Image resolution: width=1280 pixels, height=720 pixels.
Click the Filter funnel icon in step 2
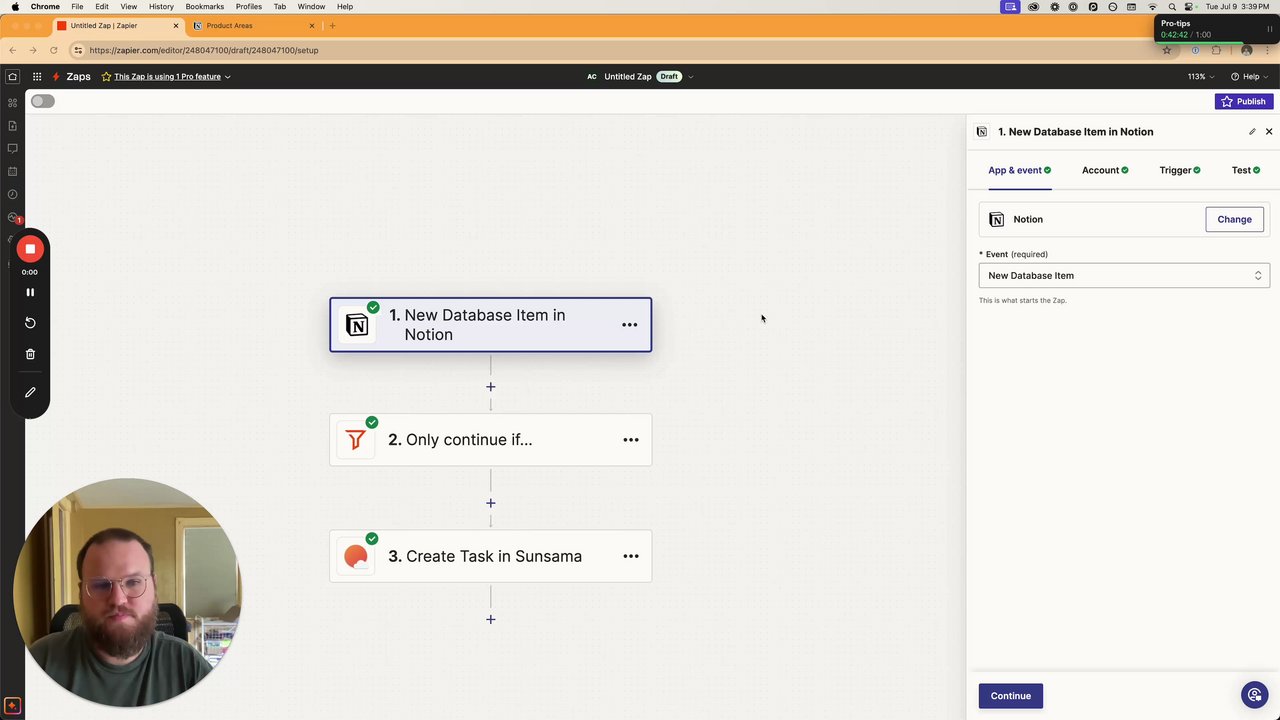tap(355, 440)
